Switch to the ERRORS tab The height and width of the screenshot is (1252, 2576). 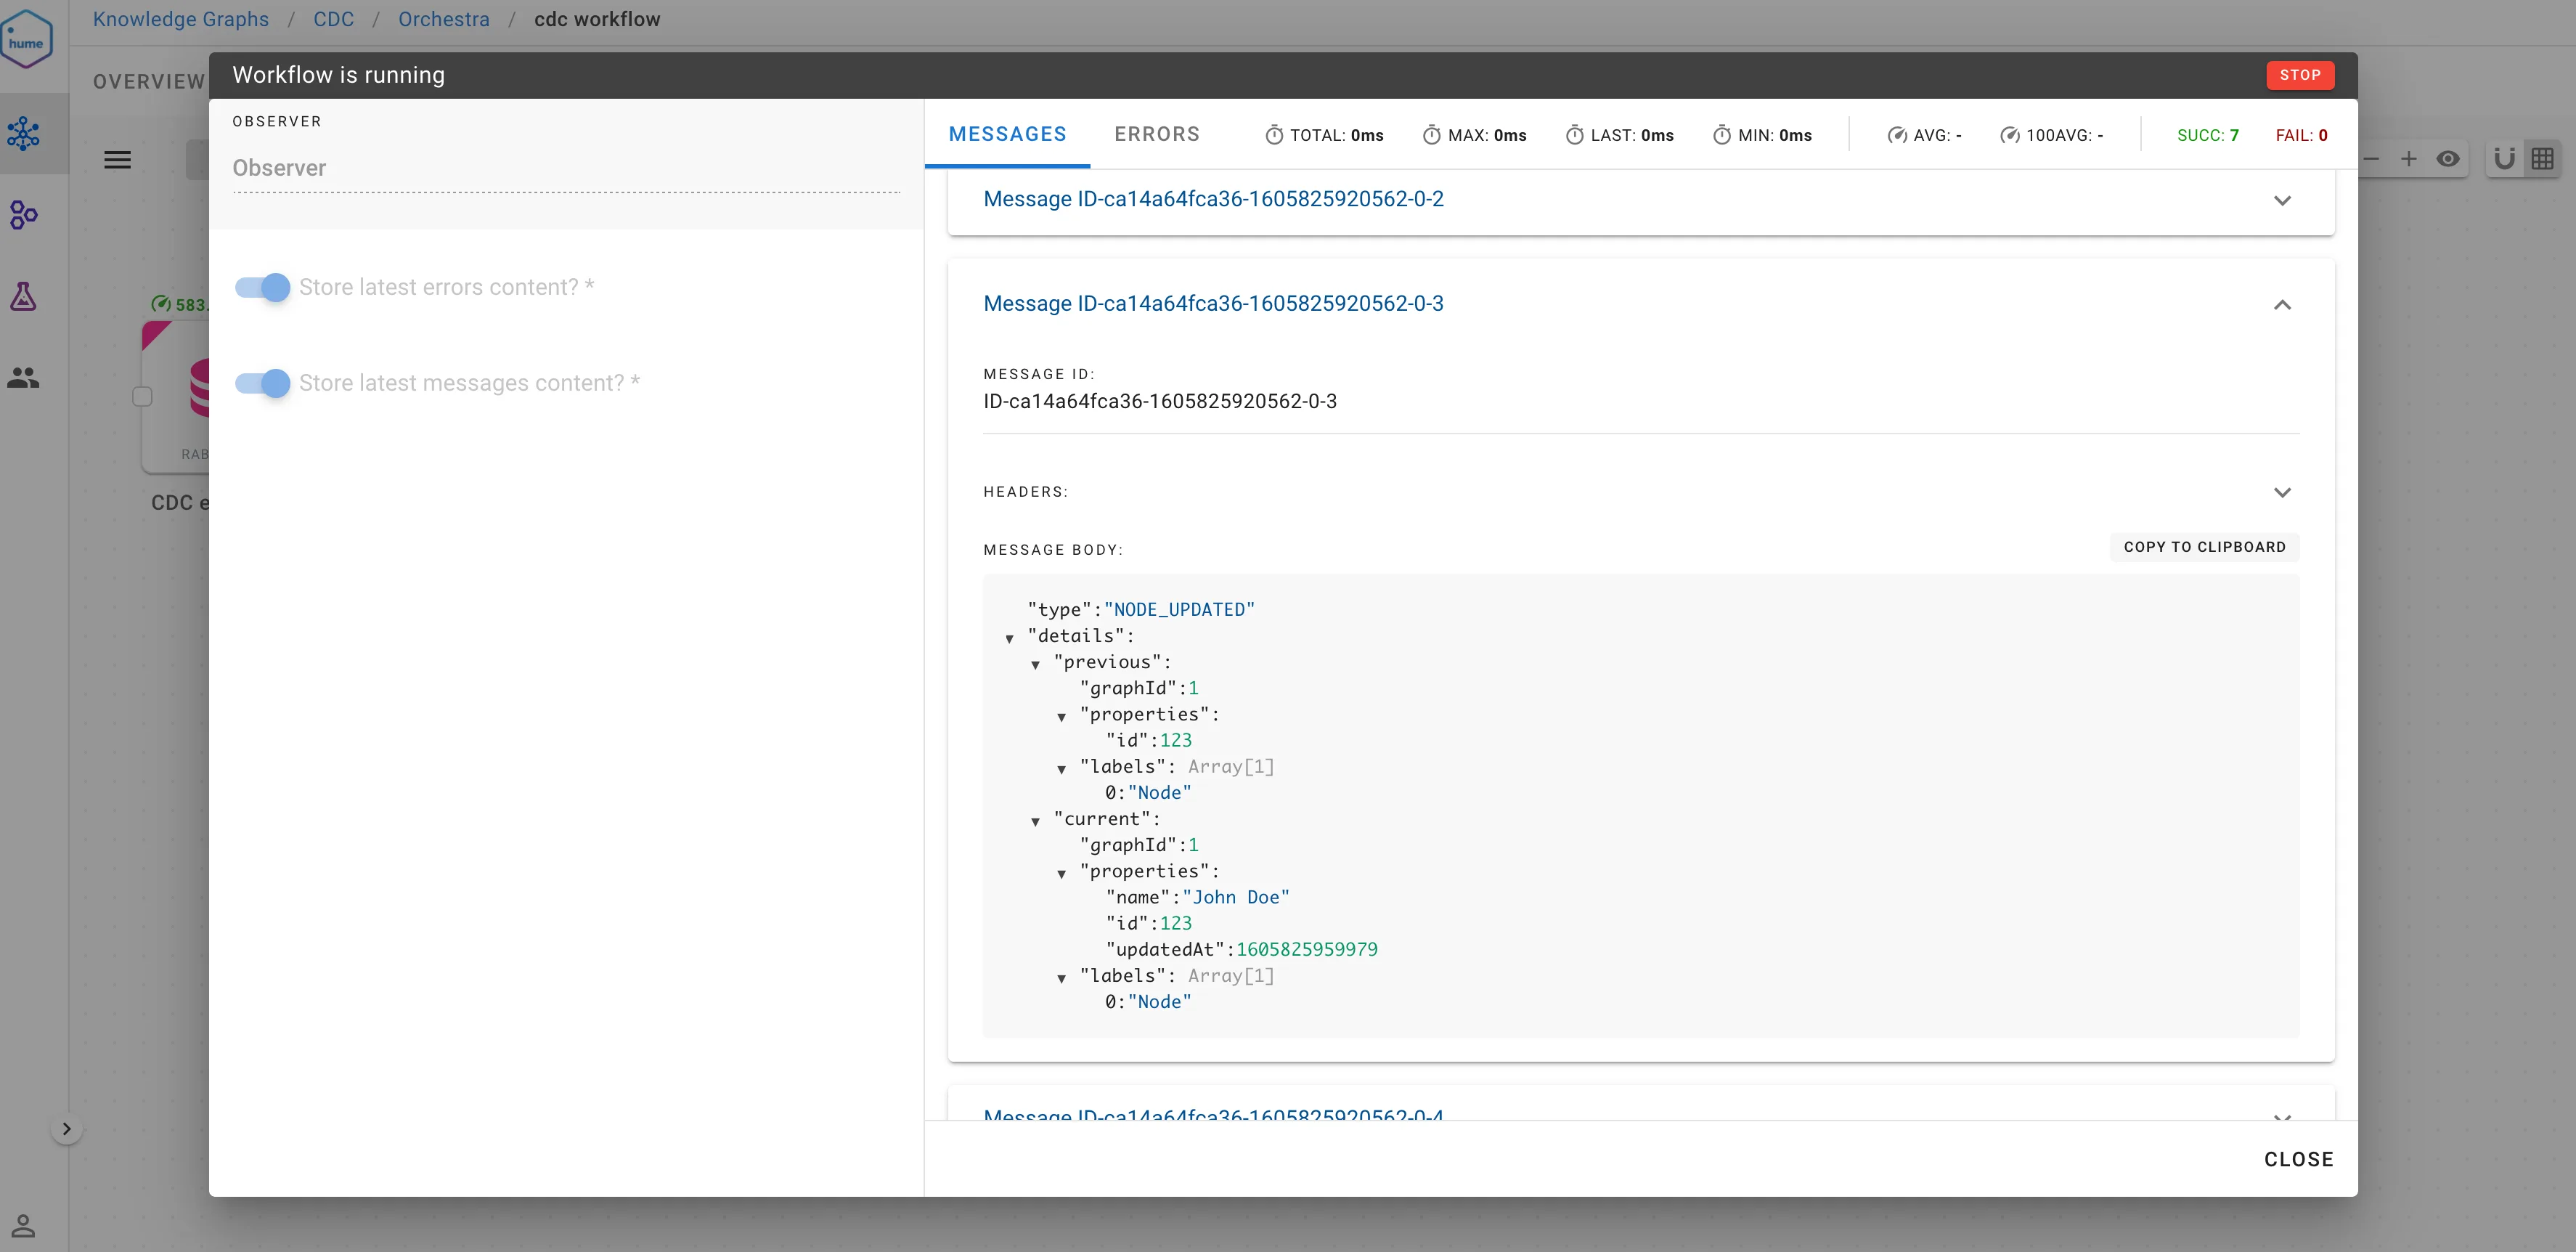point(1157,134)
